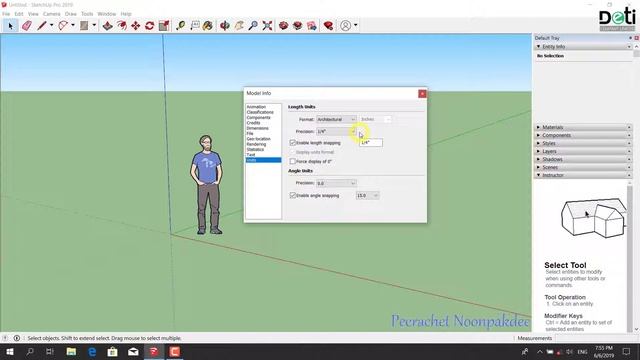Open Extension Warehouse from the toolbar
This screenshot has width=640, height=360.
tap(298, 26)
